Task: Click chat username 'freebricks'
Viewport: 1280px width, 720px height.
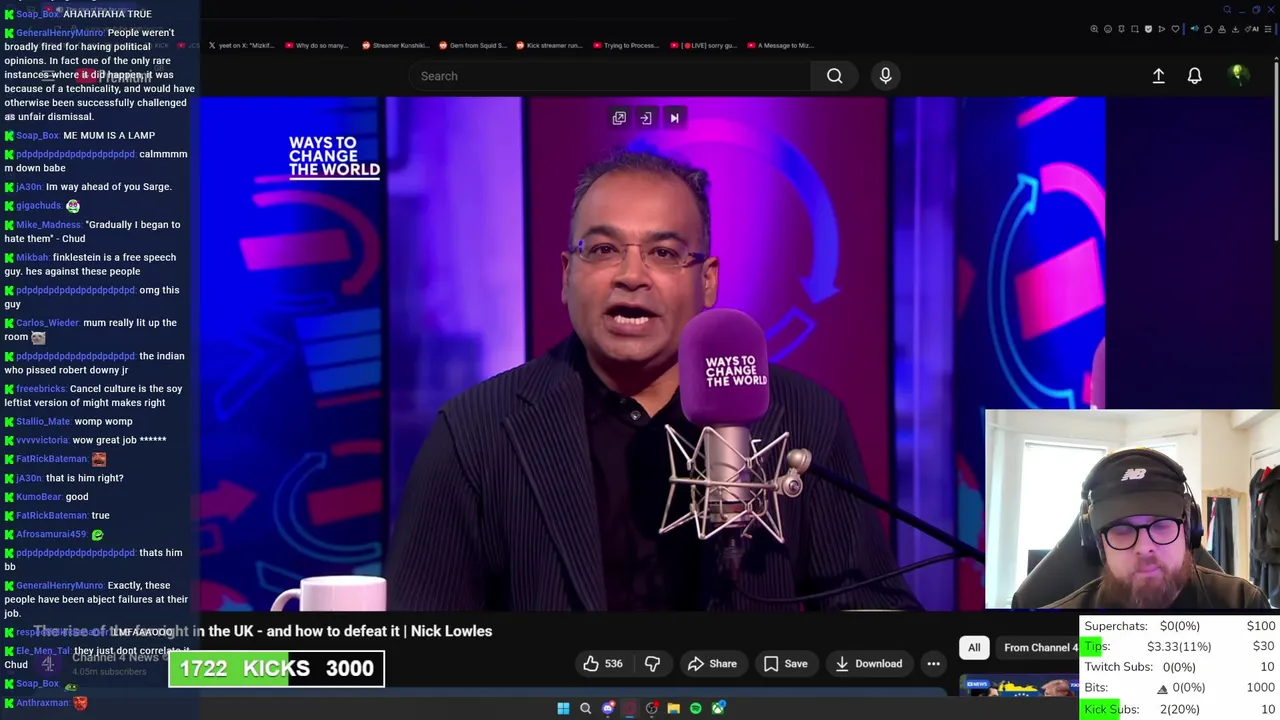Action: point(41,389)
